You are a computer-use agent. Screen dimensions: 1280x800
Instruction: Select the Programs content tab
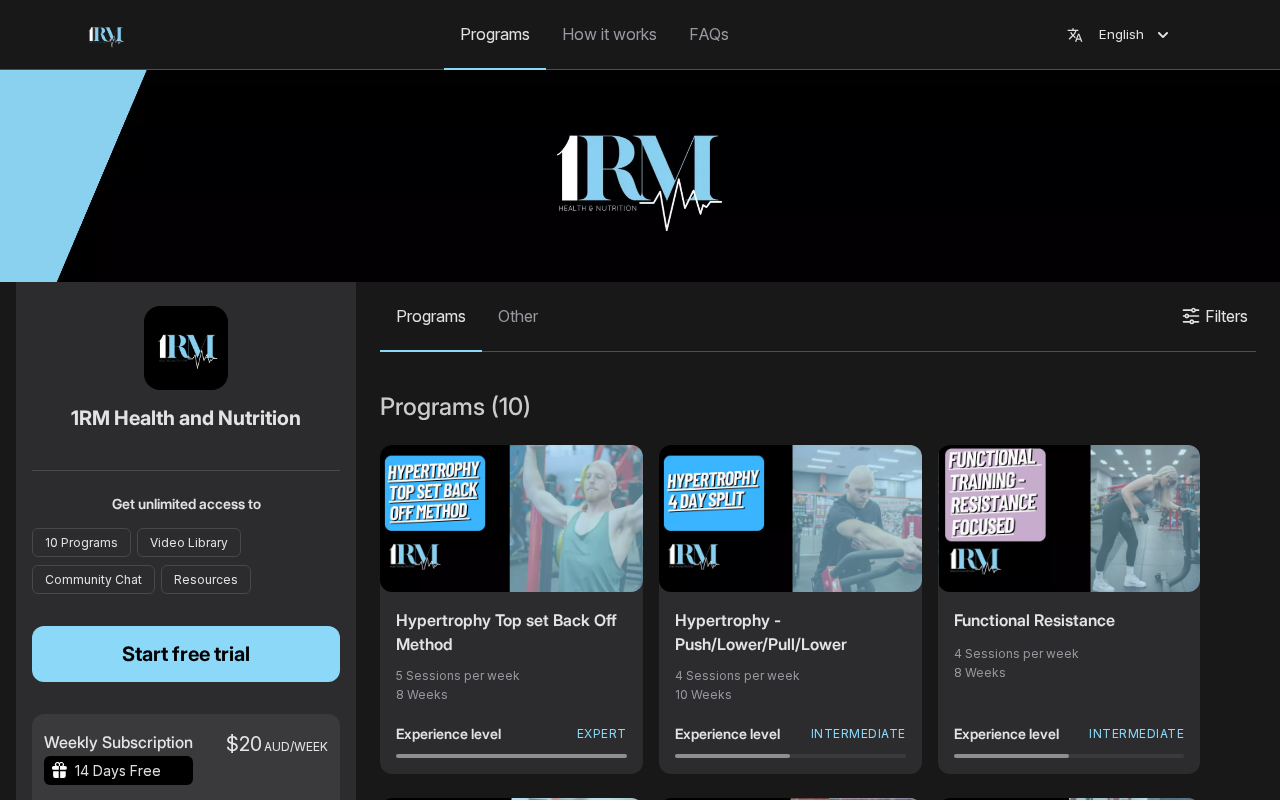pos(431,316)
